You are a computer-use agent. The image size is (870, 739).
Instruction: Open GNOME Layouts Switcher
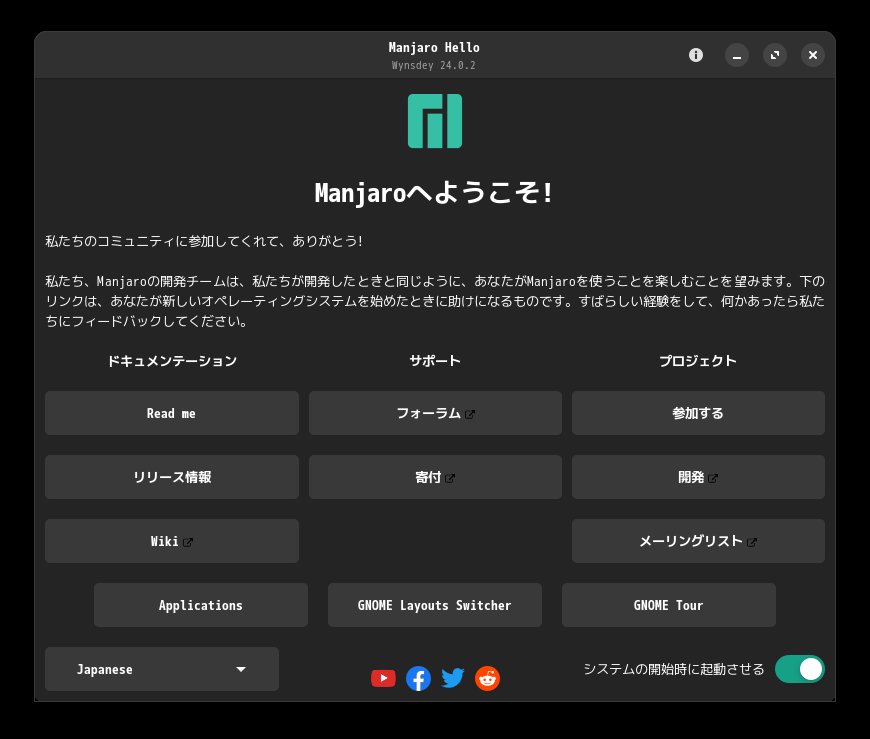[435, 605]
